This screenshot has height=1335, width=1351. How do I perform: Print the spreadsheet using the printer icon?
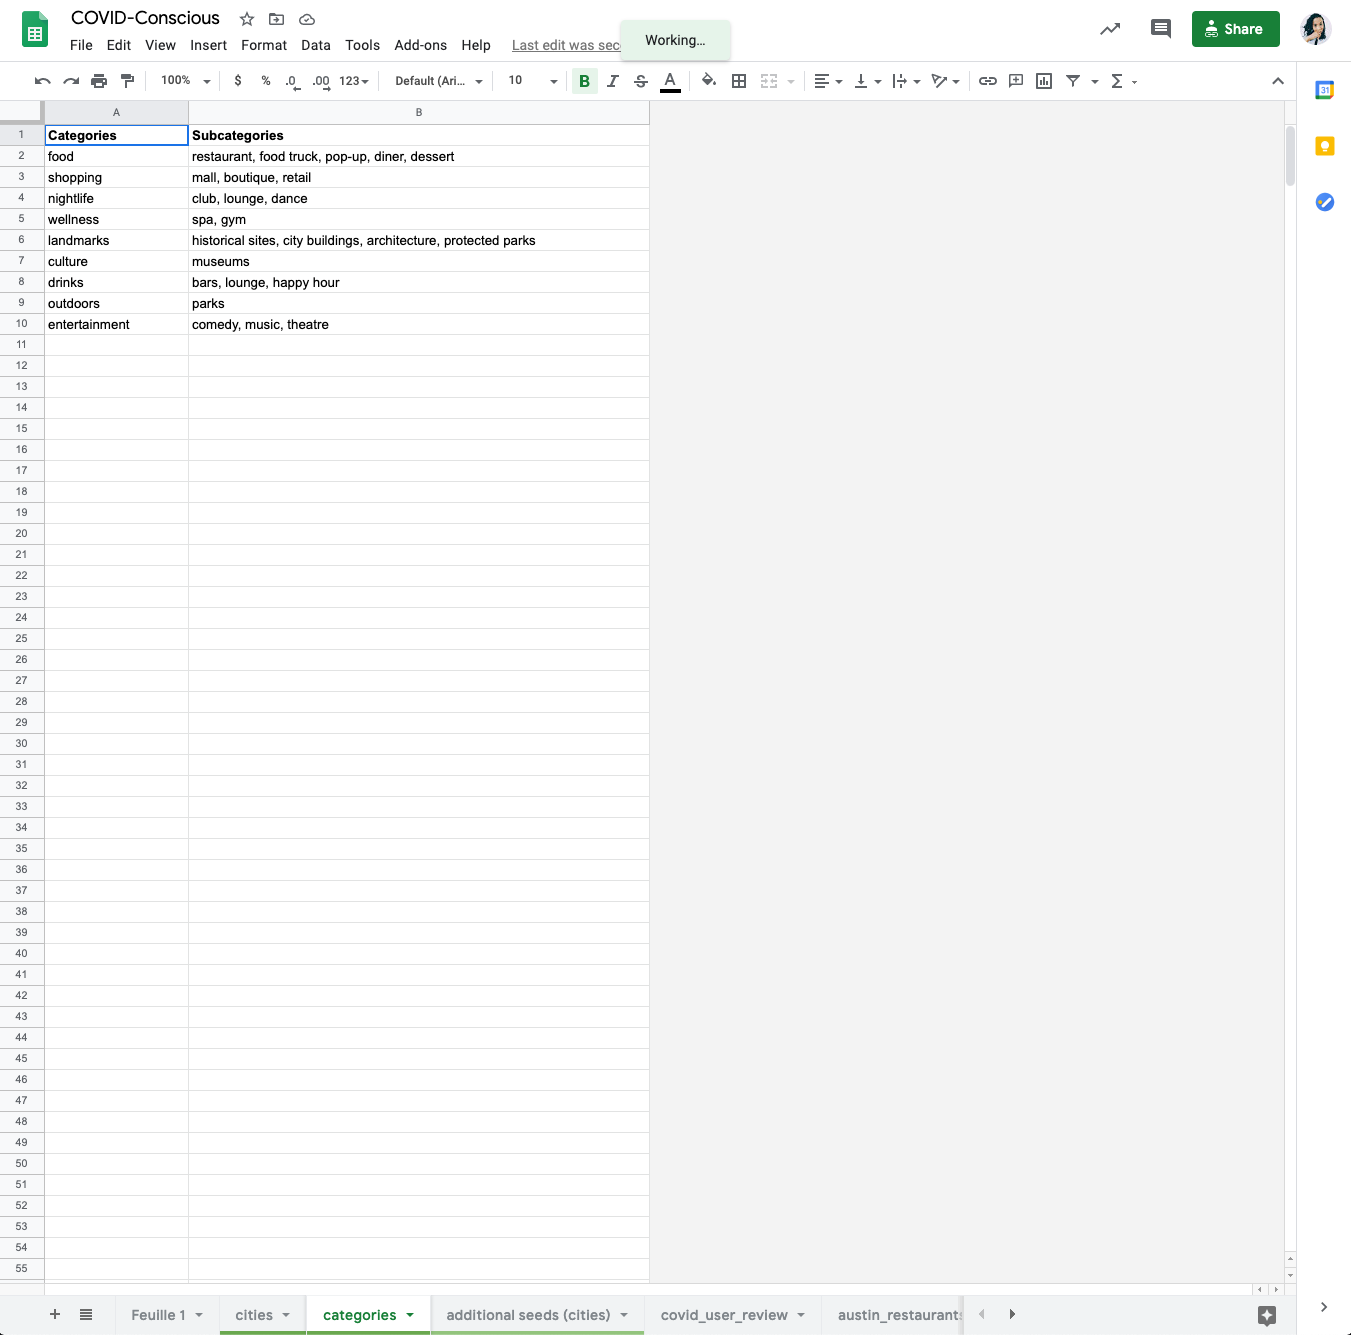tap(99, 81)
